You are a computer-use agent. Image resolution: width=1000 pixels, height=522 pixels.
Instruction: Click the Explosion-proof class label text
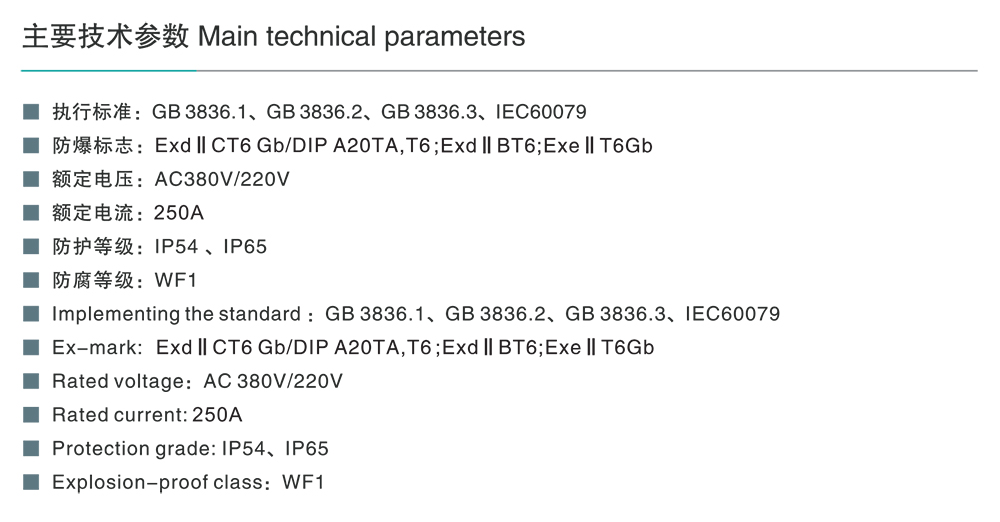click(x=157, y=482)
